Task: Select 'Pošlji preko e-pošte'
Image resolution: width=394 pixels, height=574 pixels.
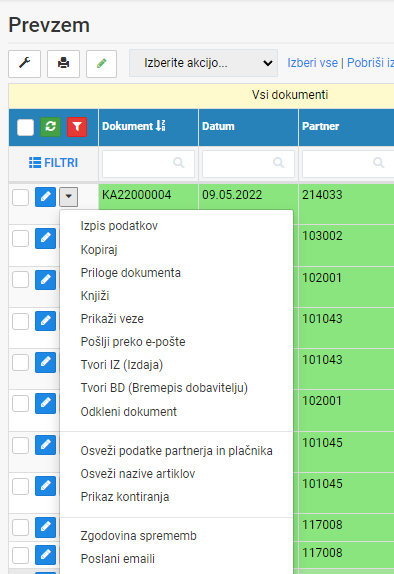Action: click(133, 342)
